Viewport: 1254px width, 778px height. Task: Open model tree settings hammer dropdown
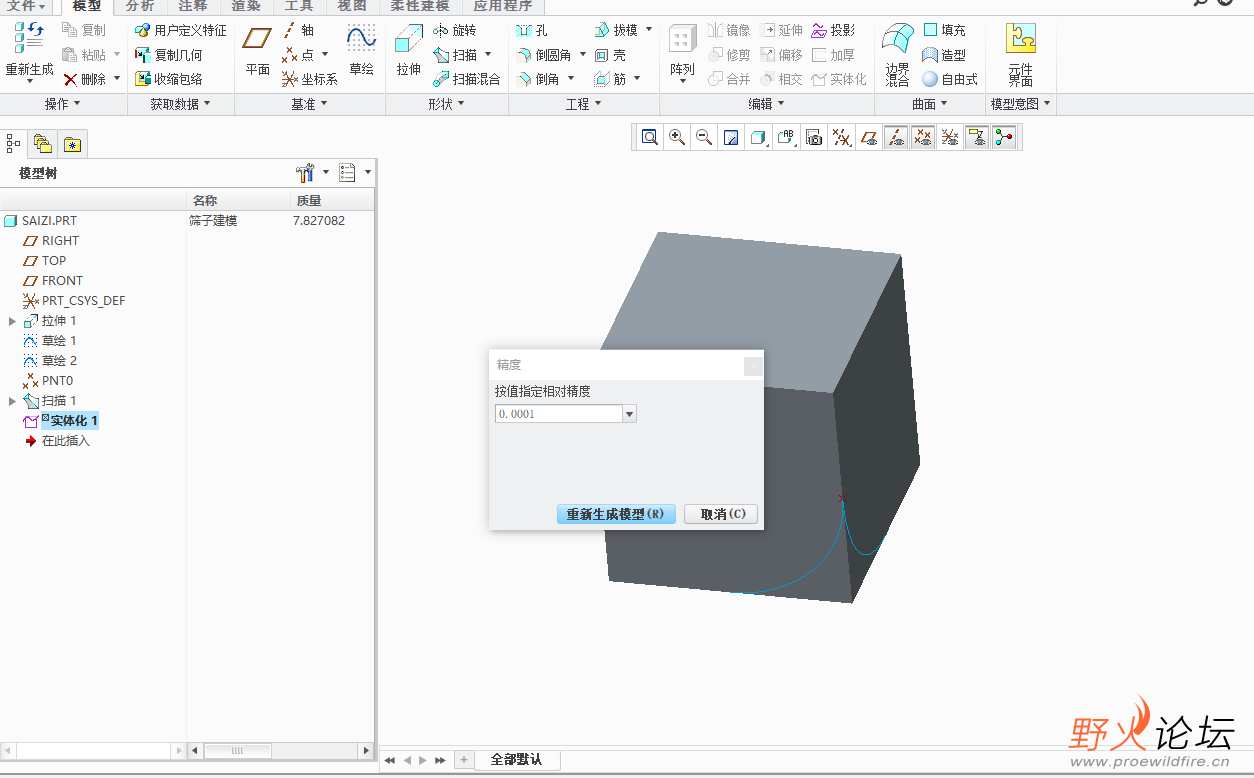pos(313,173)
